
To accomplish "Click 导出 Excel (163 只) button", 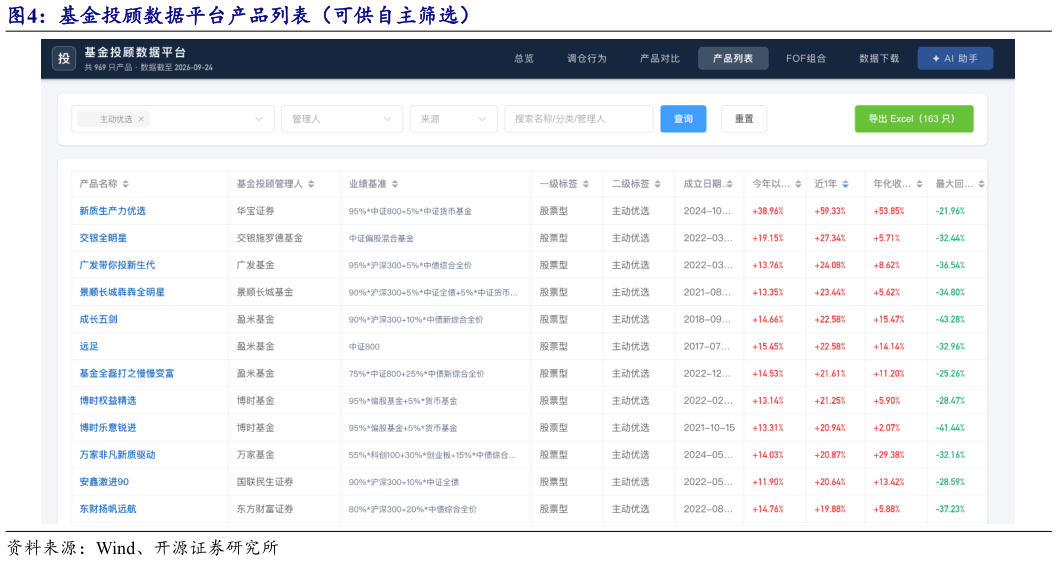I will point(914,119).
